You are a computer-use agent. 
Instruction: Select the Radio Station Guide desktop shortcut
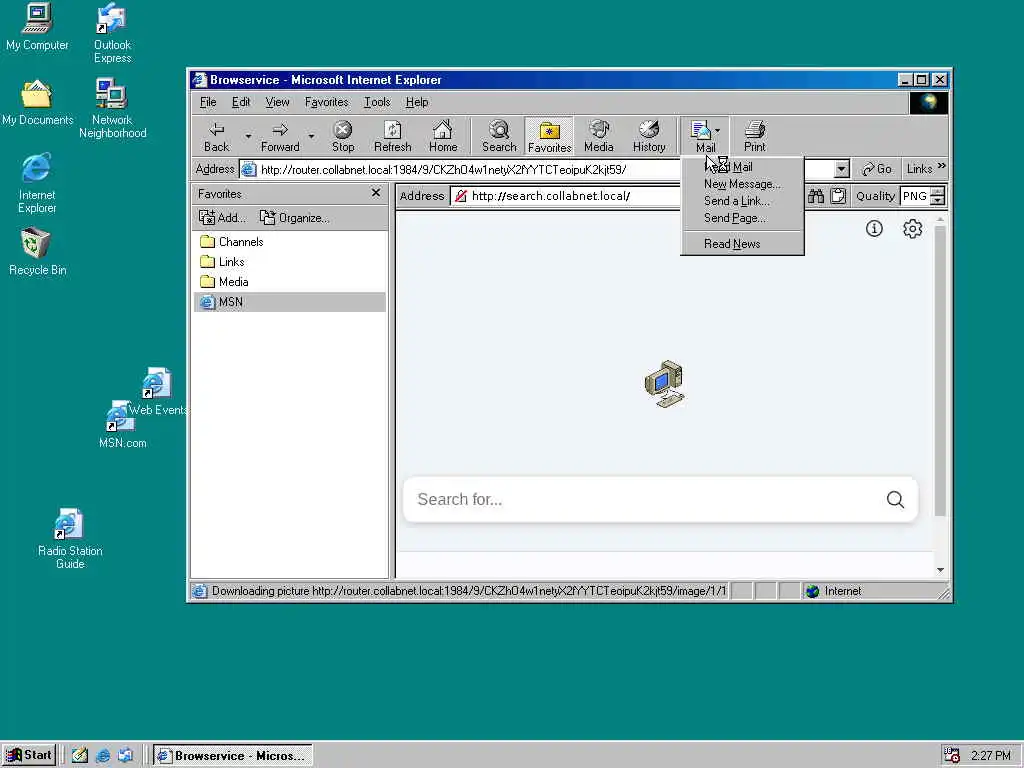pos(69,539)
